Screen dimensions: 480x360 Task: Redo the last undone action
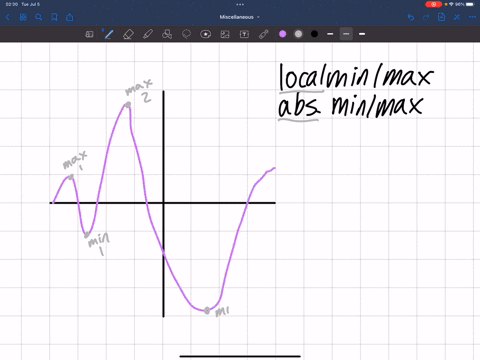tap(426, 17)
